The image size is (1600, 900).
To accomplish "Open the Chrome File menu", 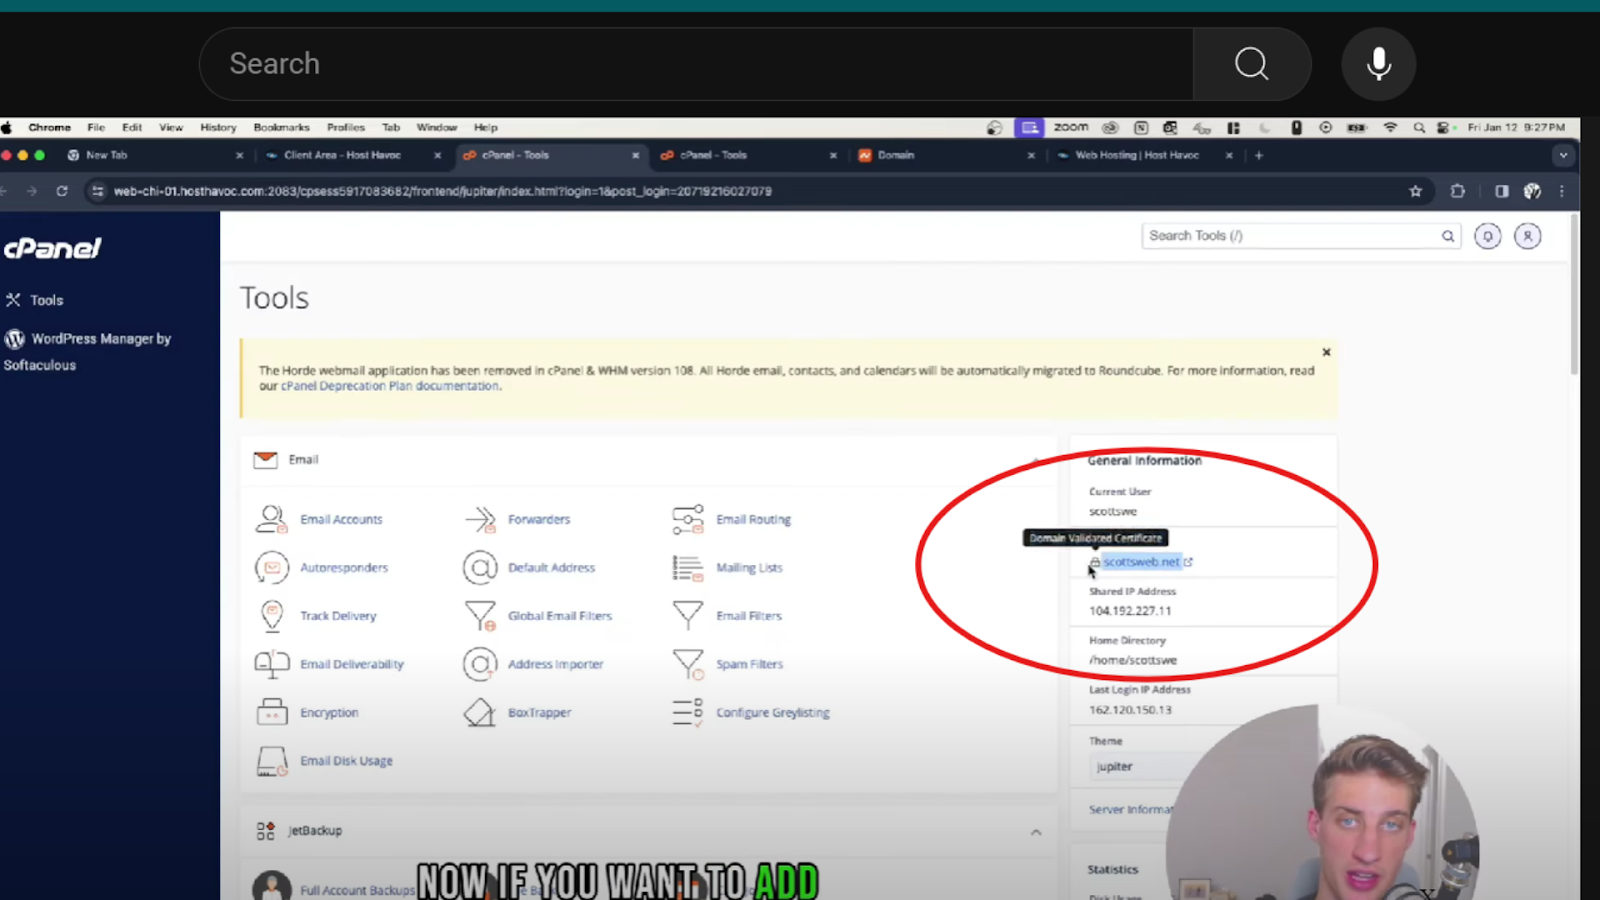I will [96, 127].
